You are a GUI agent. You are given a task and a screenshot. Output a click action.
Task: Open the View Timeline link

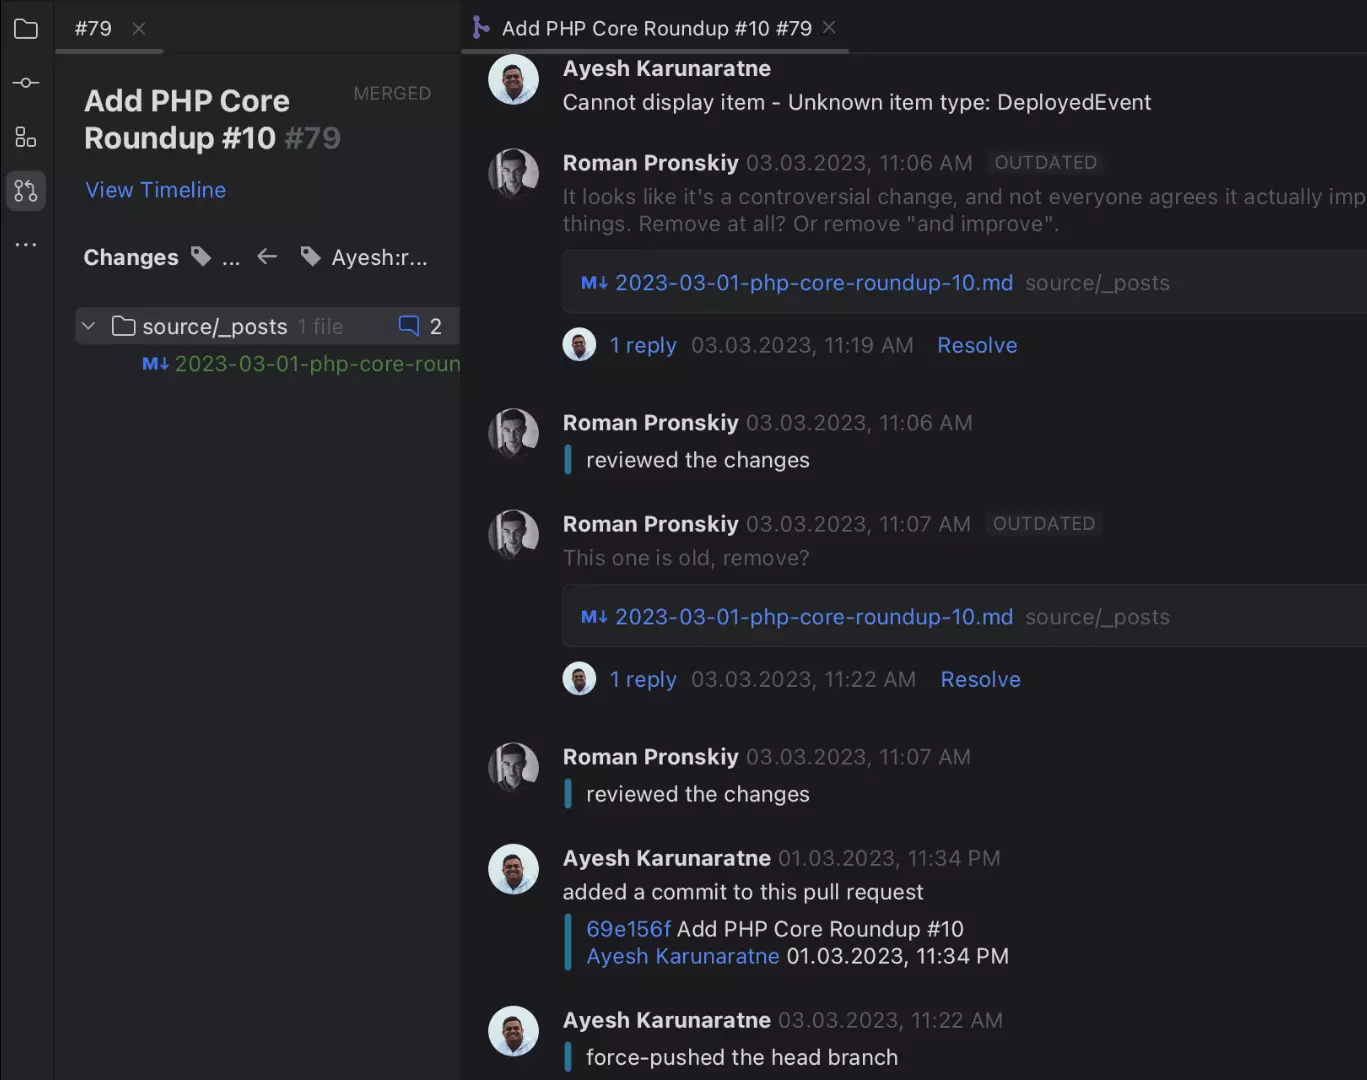[x=155, y=190]
